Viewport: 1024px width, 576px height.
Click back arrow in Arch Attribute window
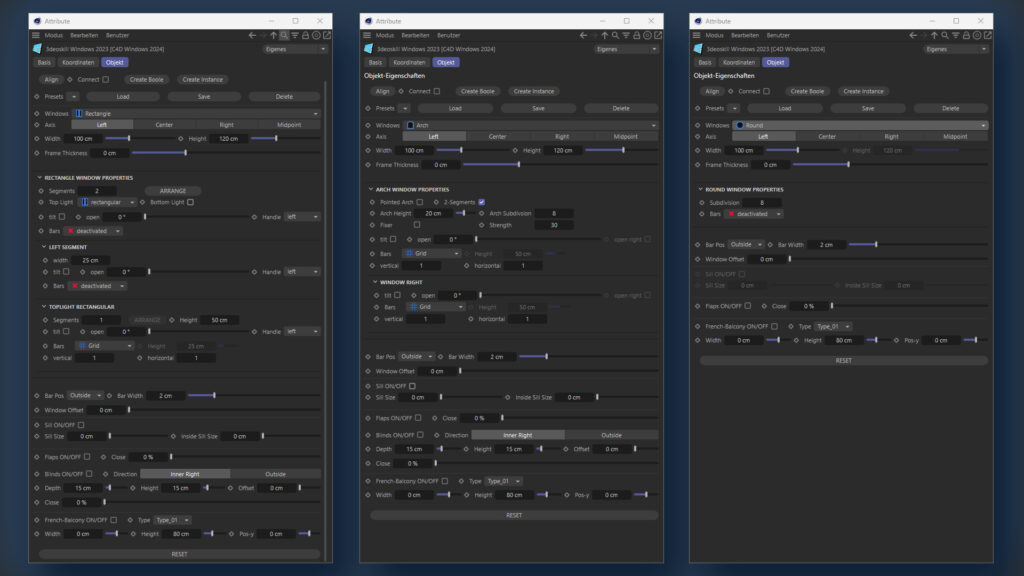(583, 35)
